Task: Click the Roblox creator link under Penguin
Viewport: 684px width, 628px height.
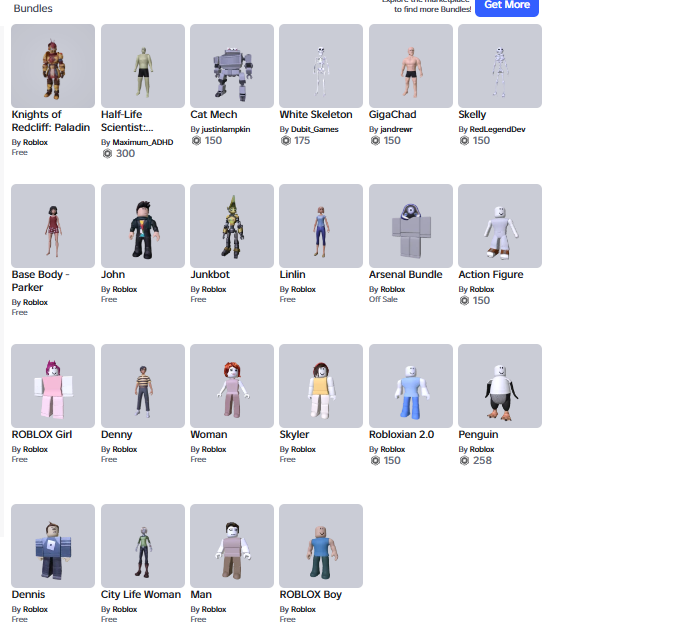Action: (x=482, y=450)
